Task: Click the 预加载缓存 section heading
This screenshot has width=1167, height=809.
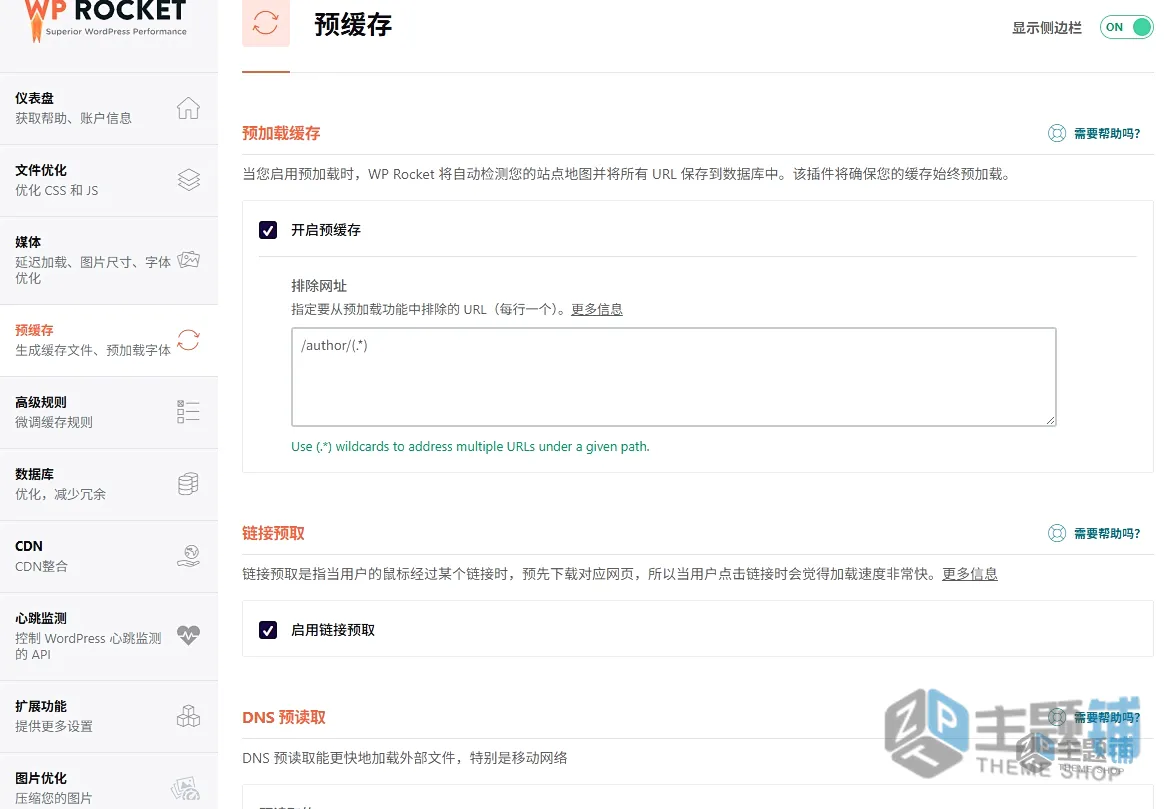Action: pyautogui.click(x=281, y=133)
